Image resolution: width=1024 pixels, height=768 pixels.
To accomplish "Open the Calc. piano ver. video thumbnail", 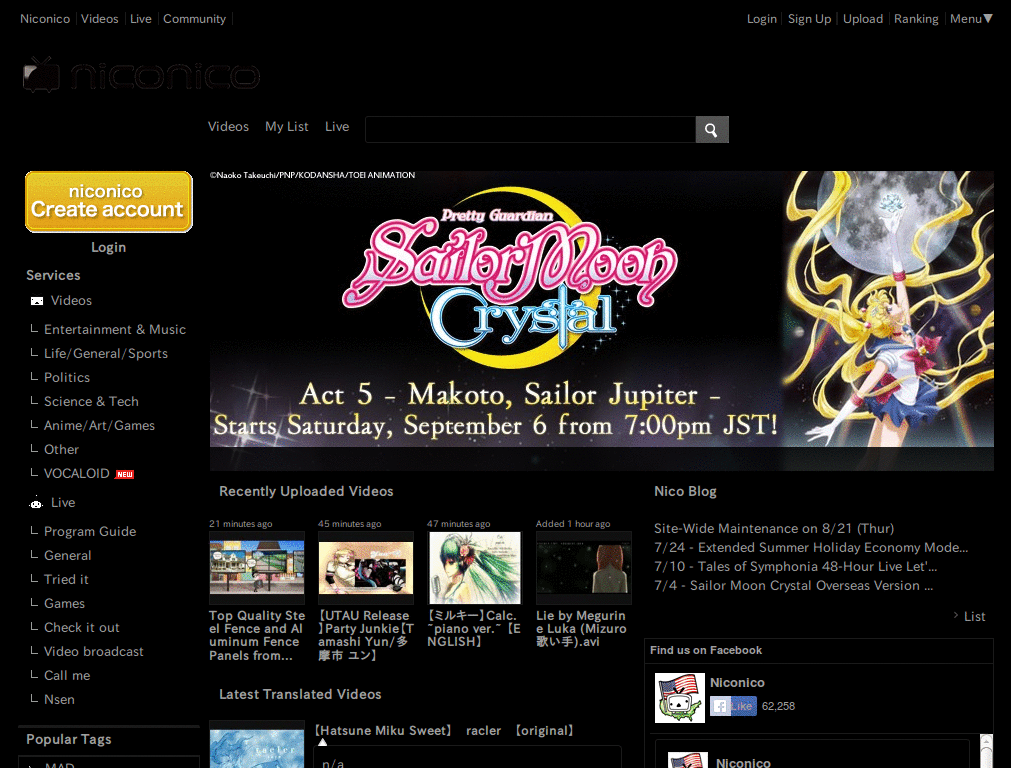I will 475,567.
